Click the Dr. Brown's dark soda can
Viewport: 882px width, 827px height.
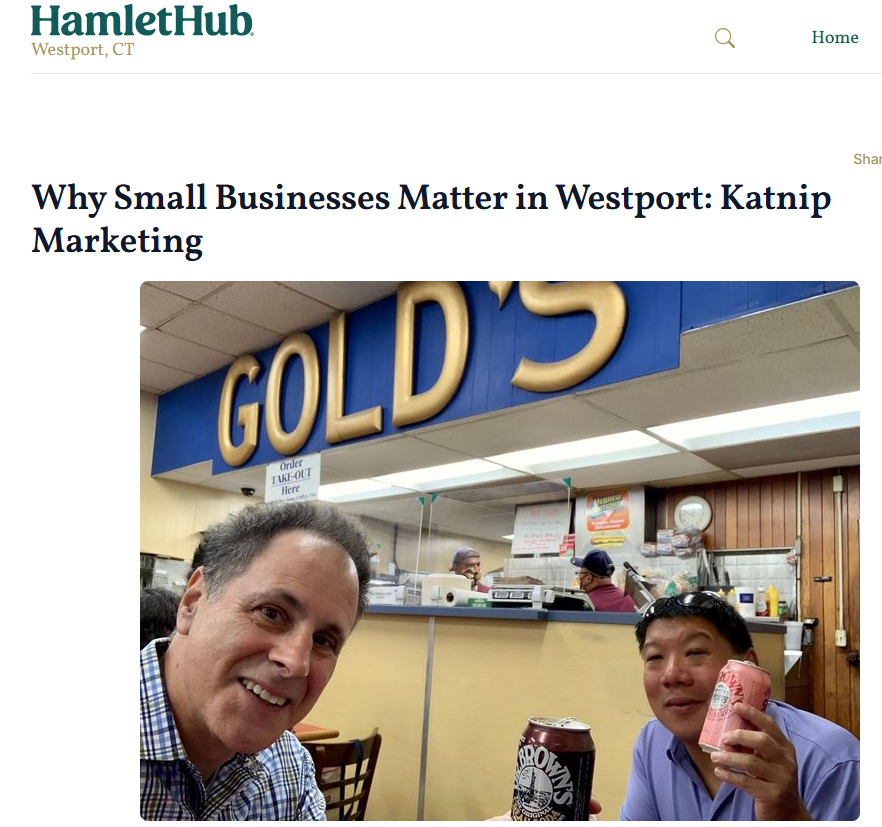tap(553, 770)
